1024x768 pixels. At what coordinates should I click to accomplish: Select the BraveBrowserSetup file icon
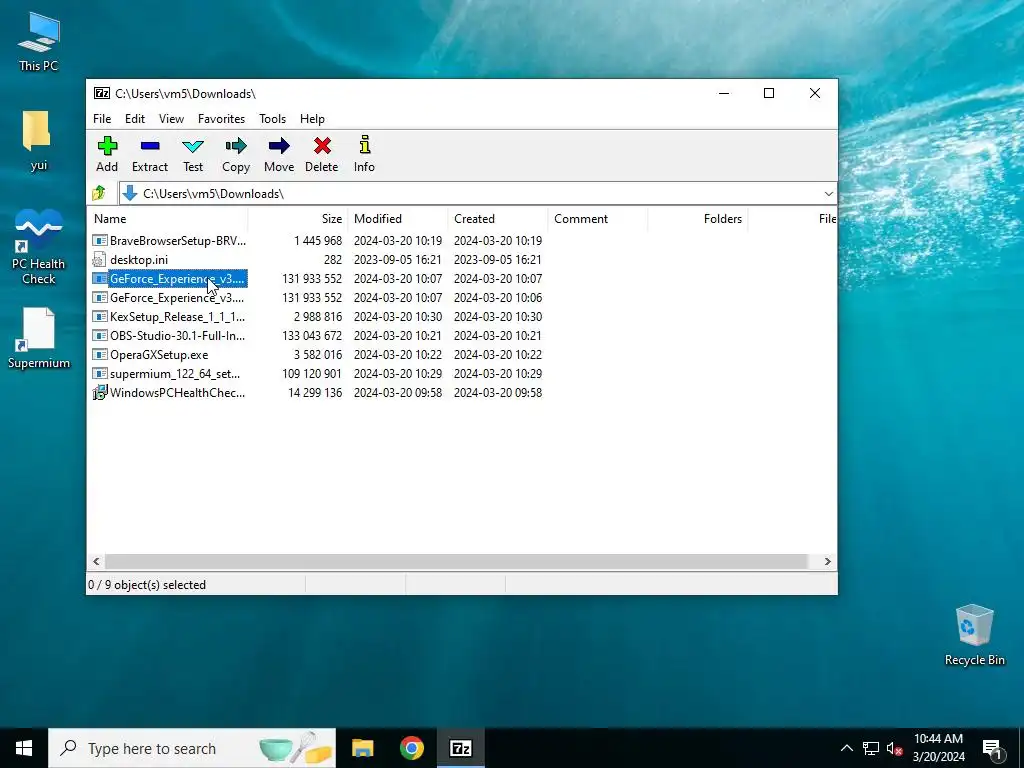click(99, 241)
